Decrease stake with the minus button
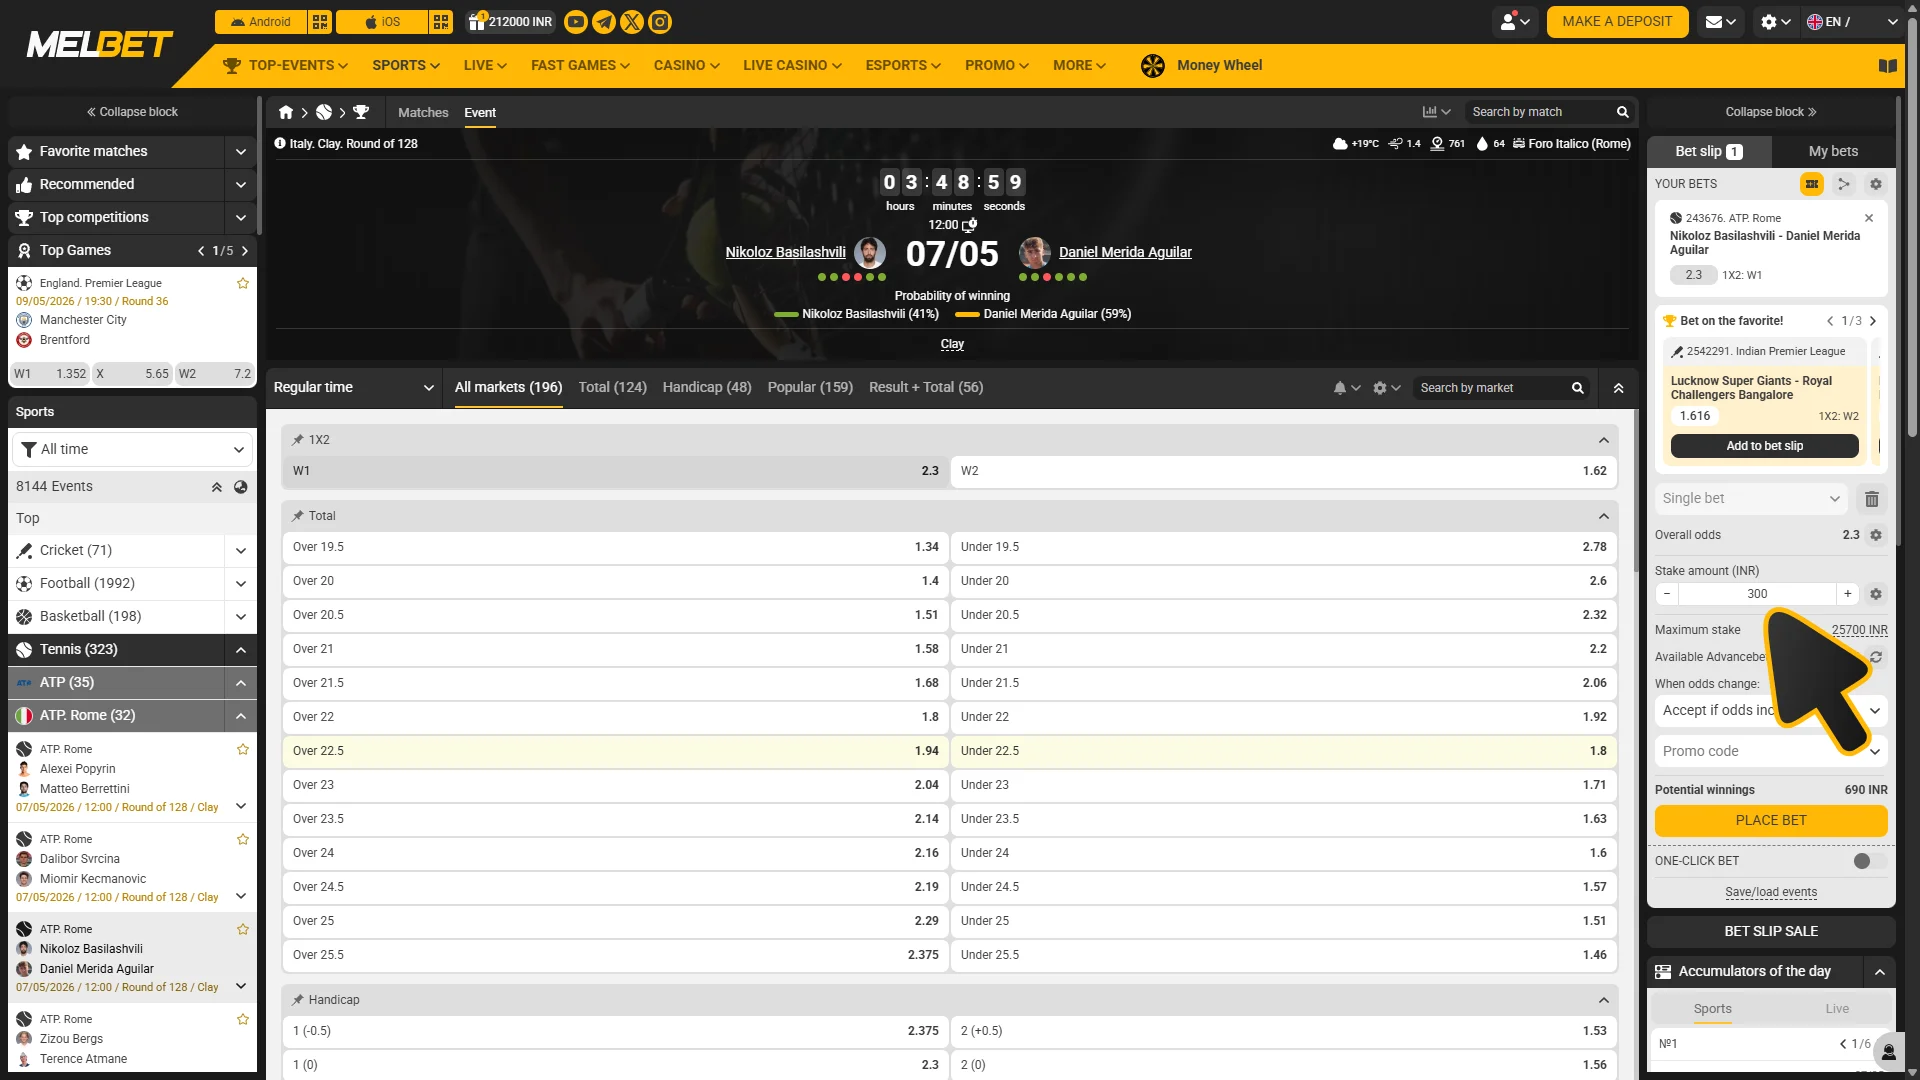1920x1080 pixels. coord(1667,594)
